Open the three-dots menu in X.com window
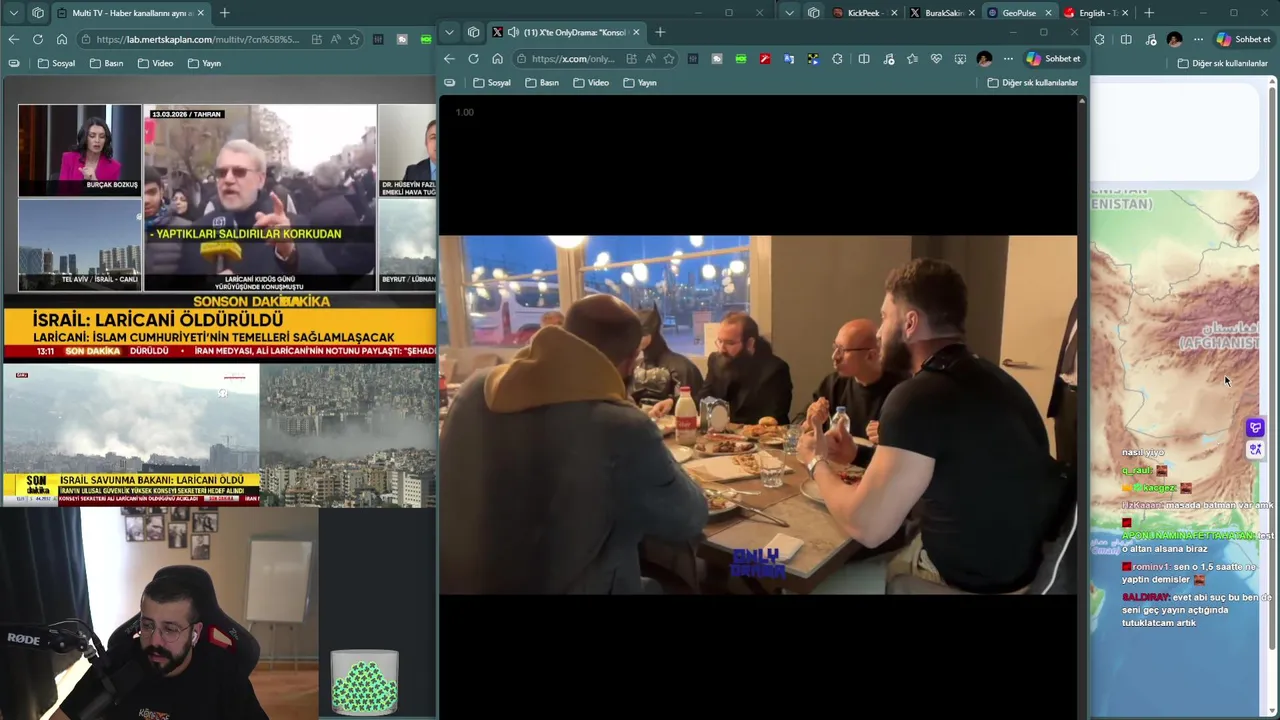The height and width of the screenshot is (720, 1280). point(1008,59)
